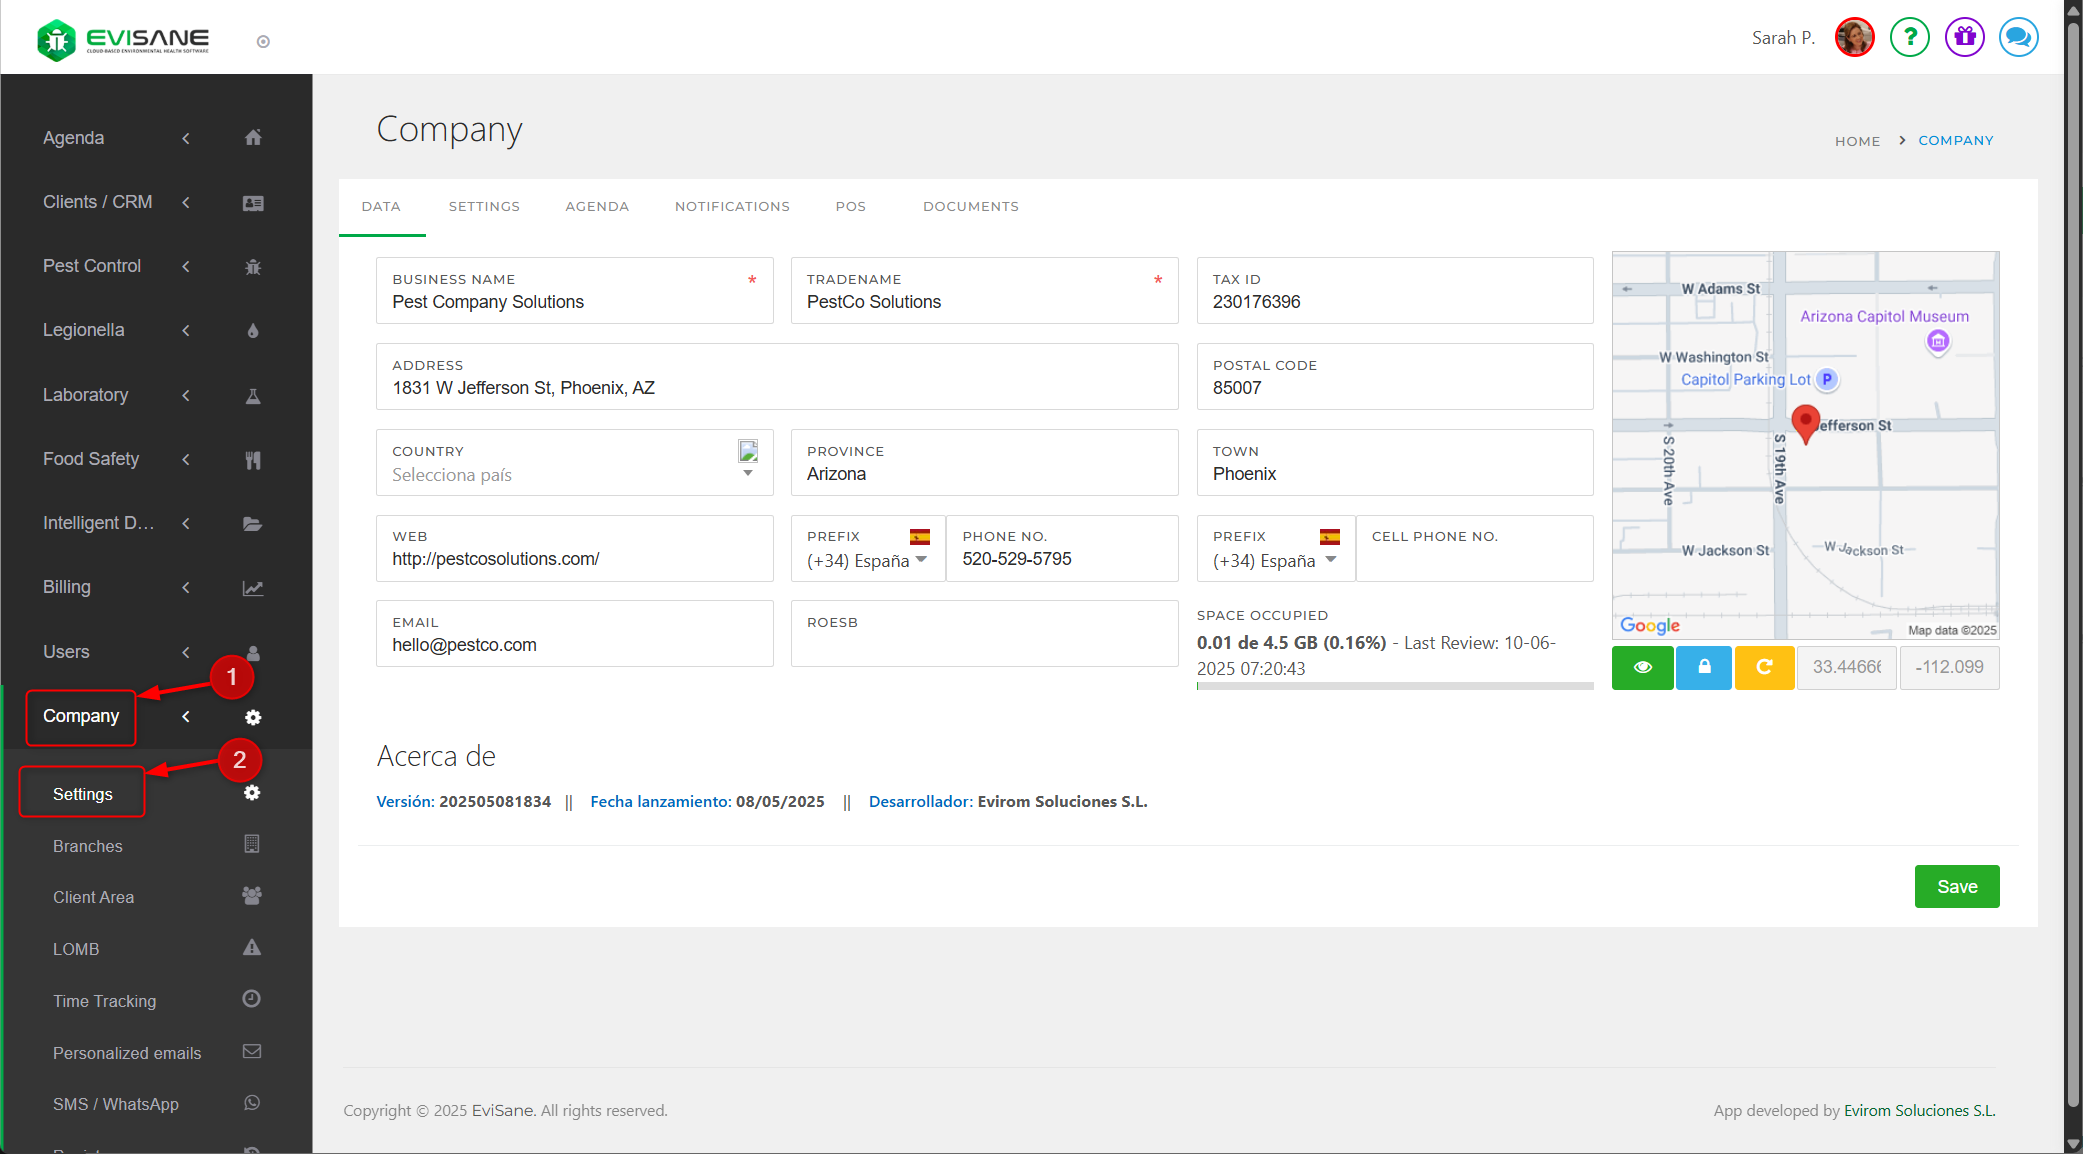This screenshot has height=1154, width=2083.
Task: Click the ROESB input field
Action: click(x=984, y=634)
